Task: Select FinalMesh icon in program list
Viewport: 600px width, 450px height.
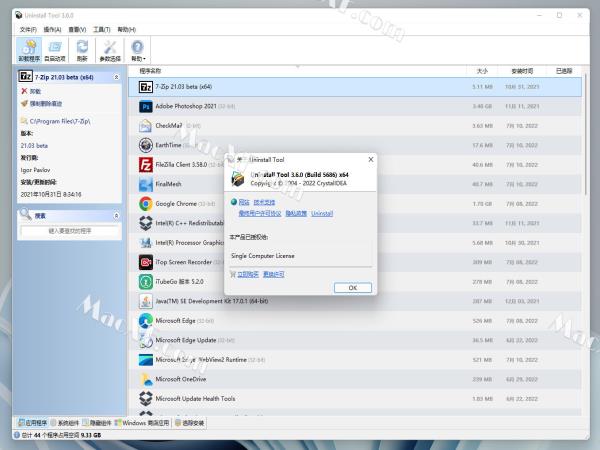Action: tap(146, 184)
